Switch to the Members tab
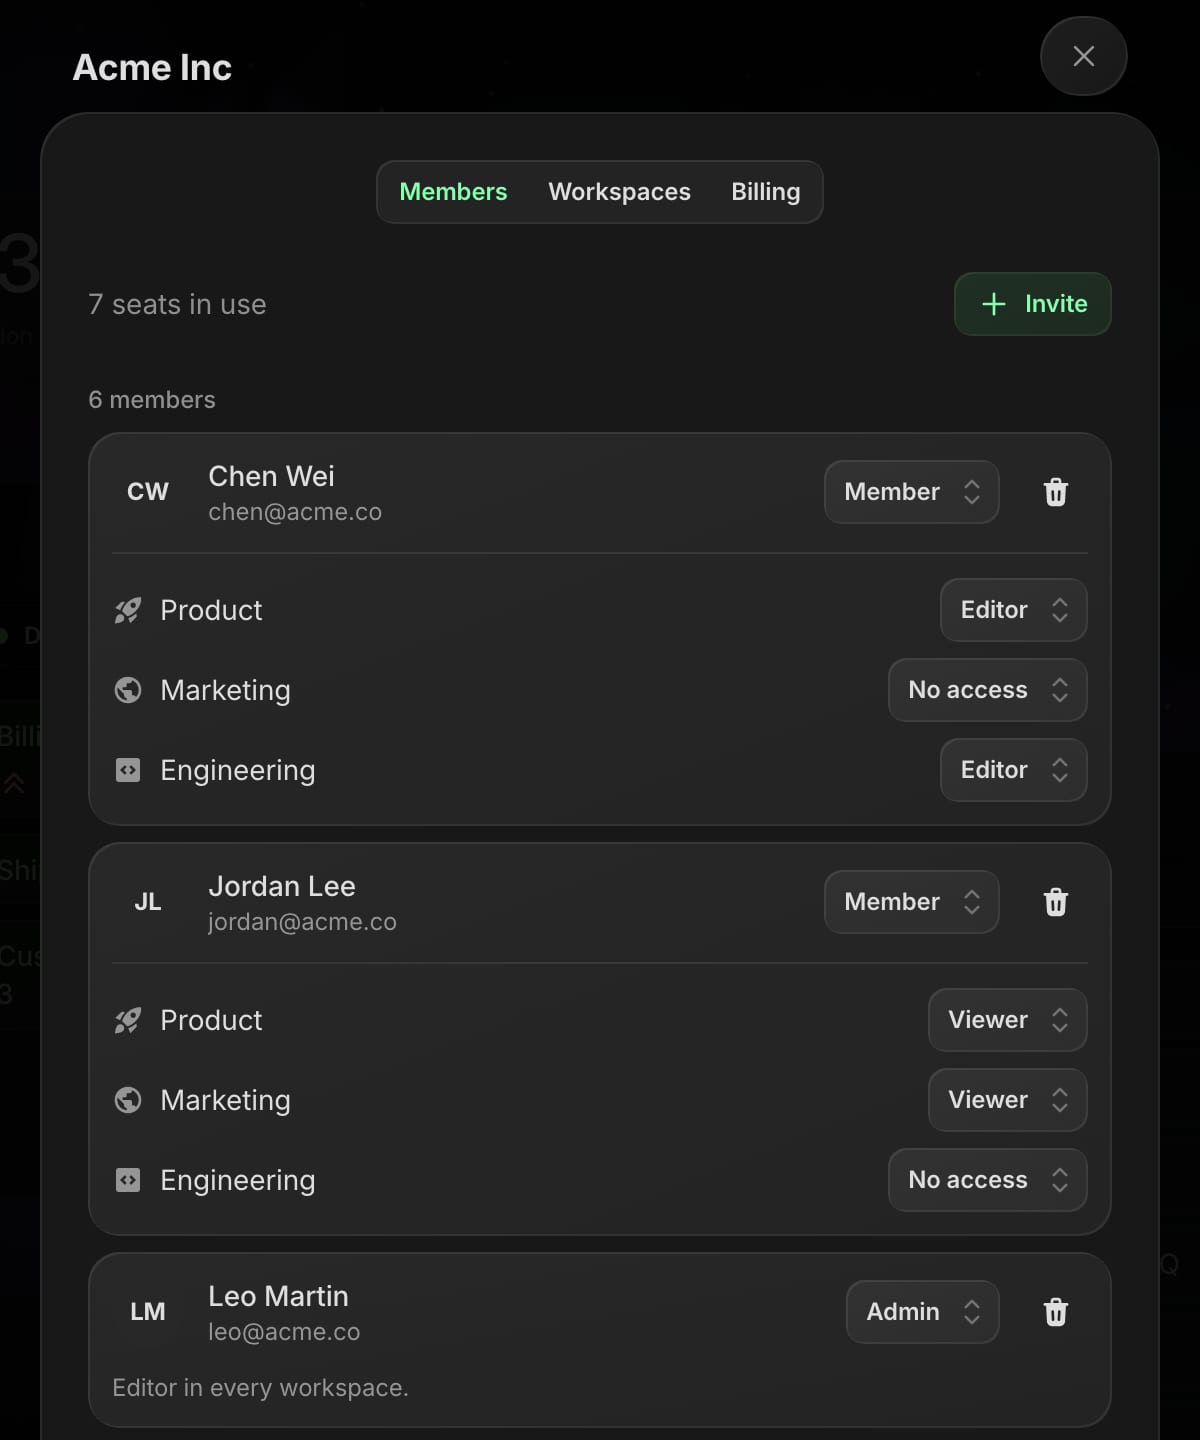 (x=453, y=192)
